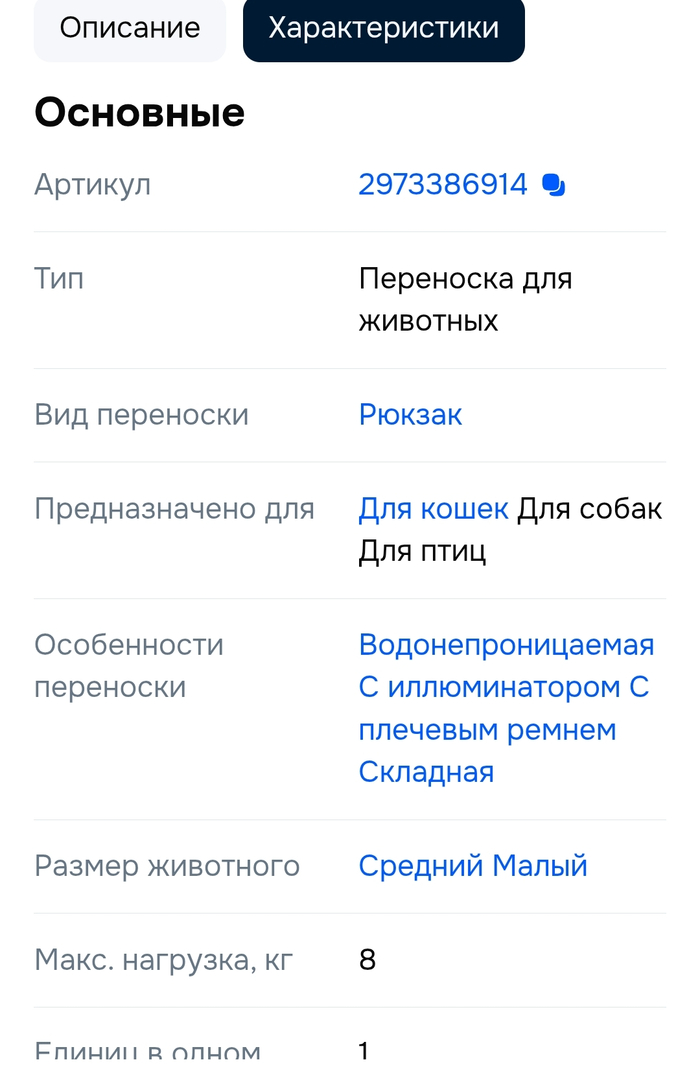
Task: Open article number 2973386914 link
Action: point(442,185)
